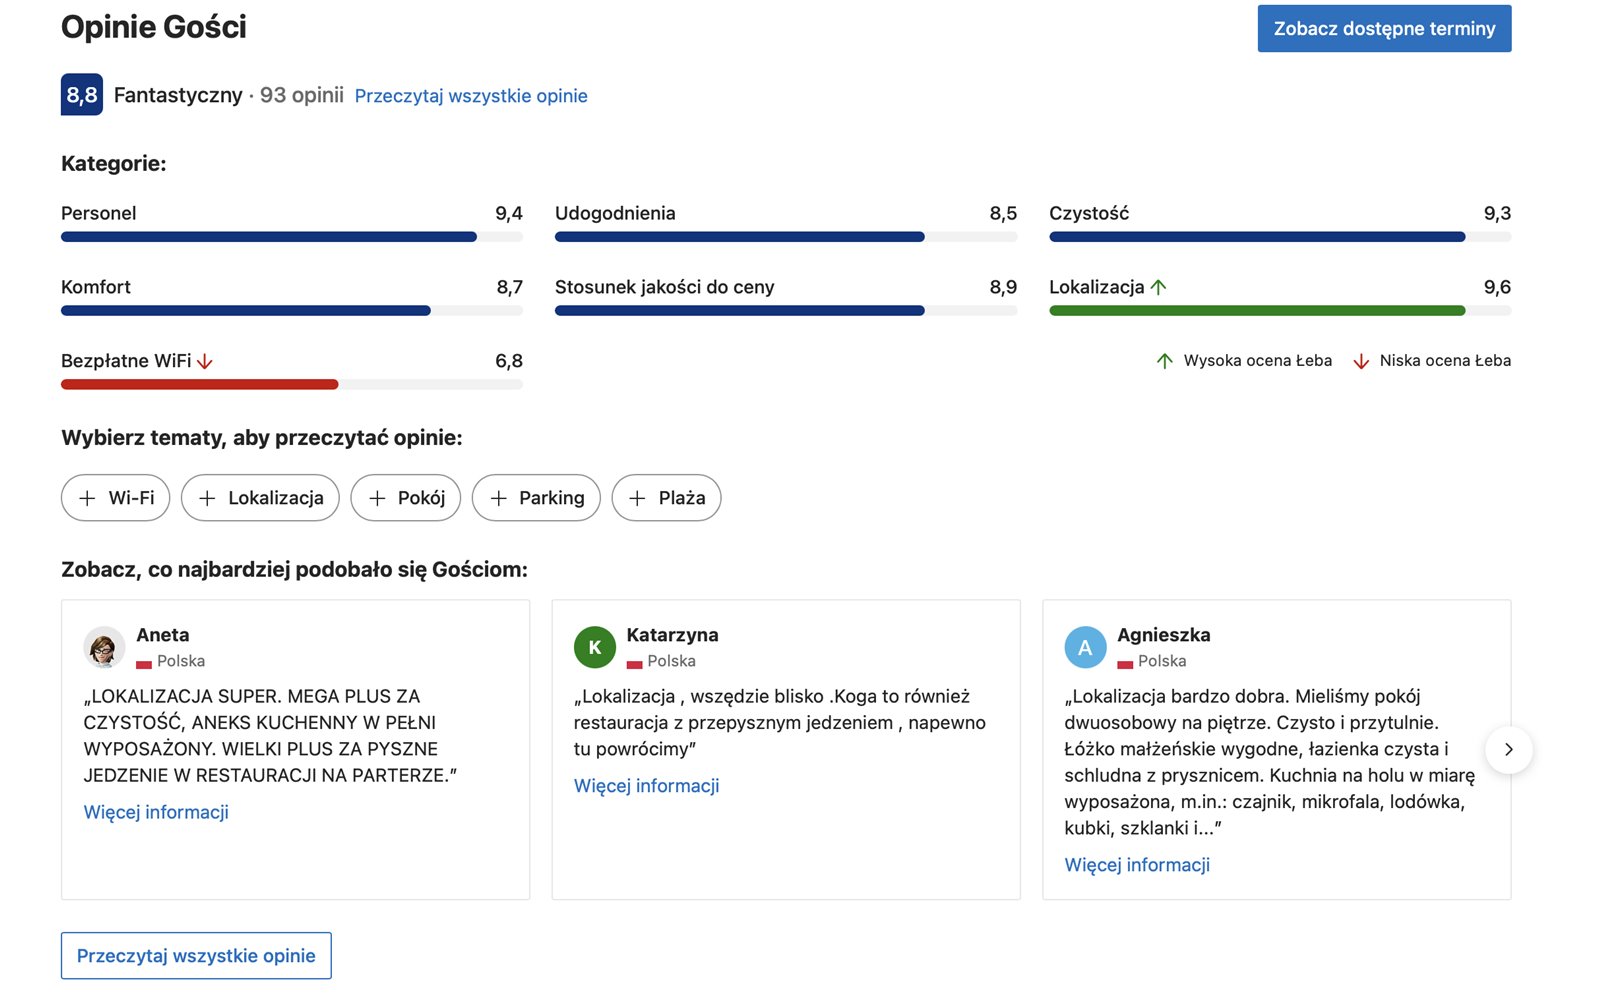Viewport: 1600px width, 999px height.
Task: Expand Aneta's review via Więcej informacji
Action: [156, 812]
